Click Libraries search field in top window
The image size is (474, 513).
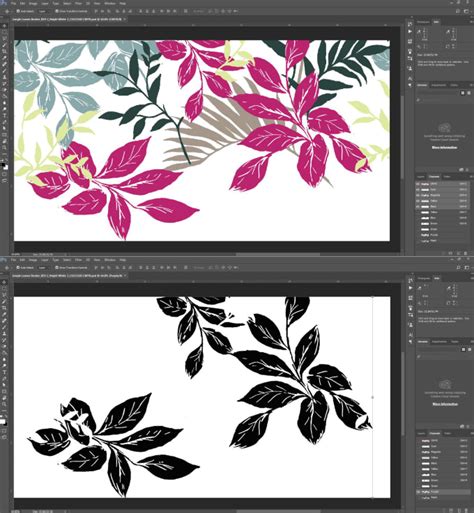pos(443,99)
